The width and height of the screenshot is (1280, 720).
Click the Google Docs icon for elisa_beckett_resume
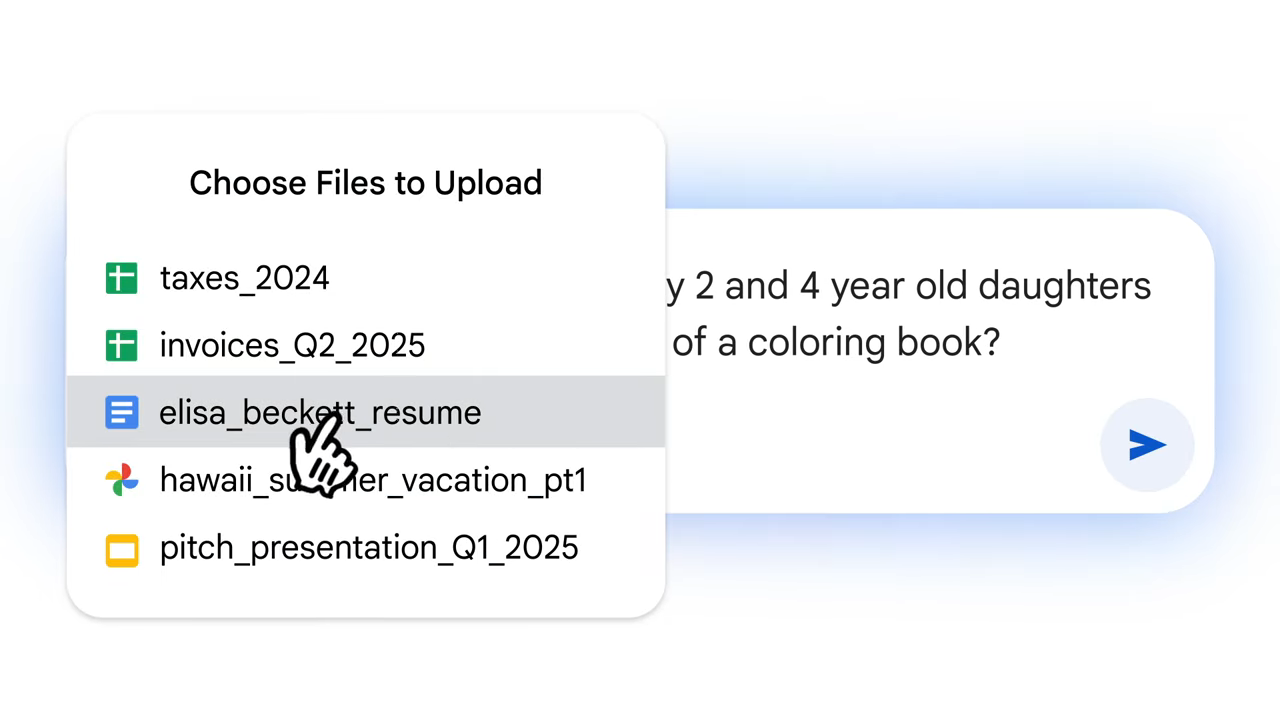tap(121, 412)
